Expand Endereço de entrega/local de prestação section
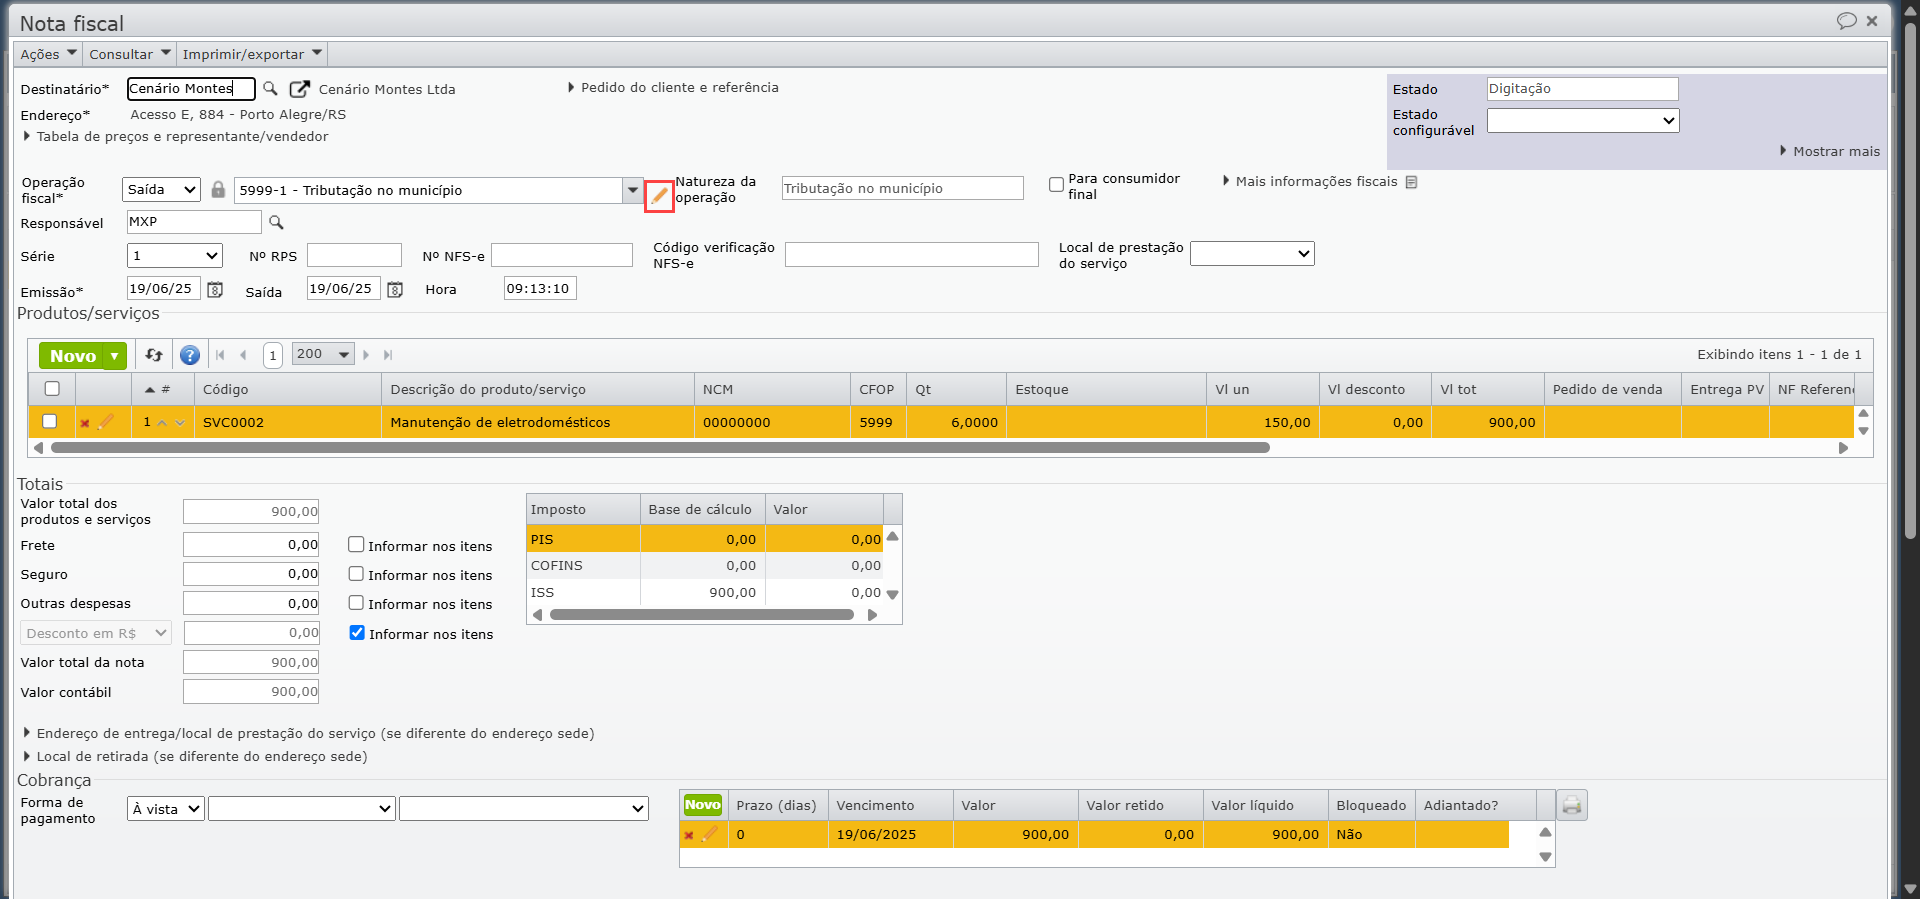Image resolution: width=1920 pixels, height=899 pixels. pos(309,734)
